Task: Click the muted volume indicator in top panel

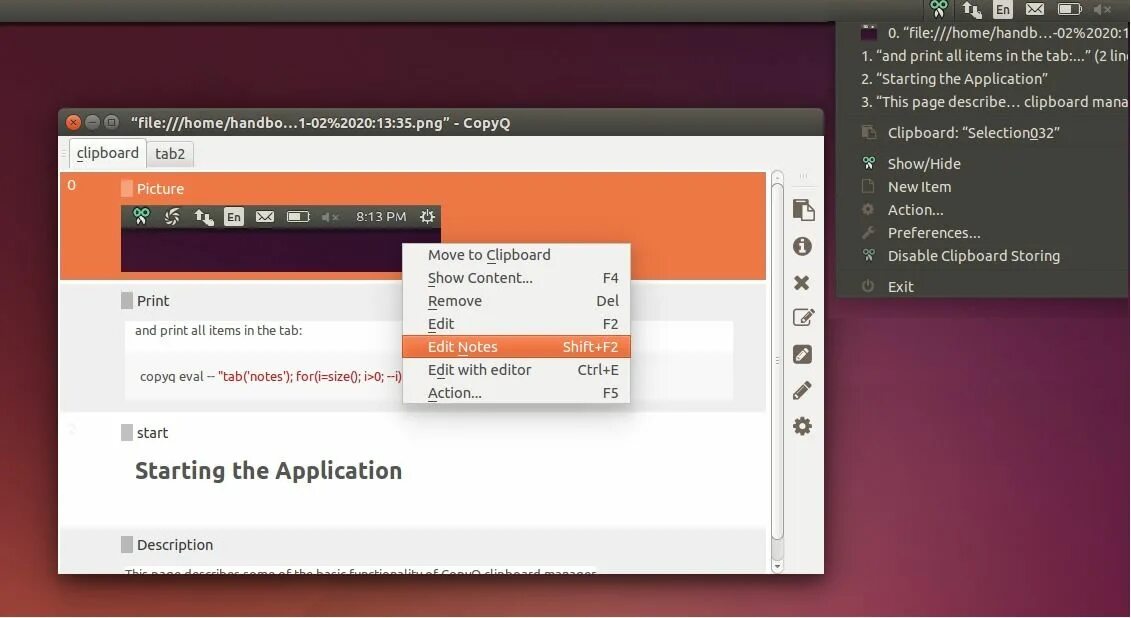Action: pyautogui.click(x=1102, y=9)
